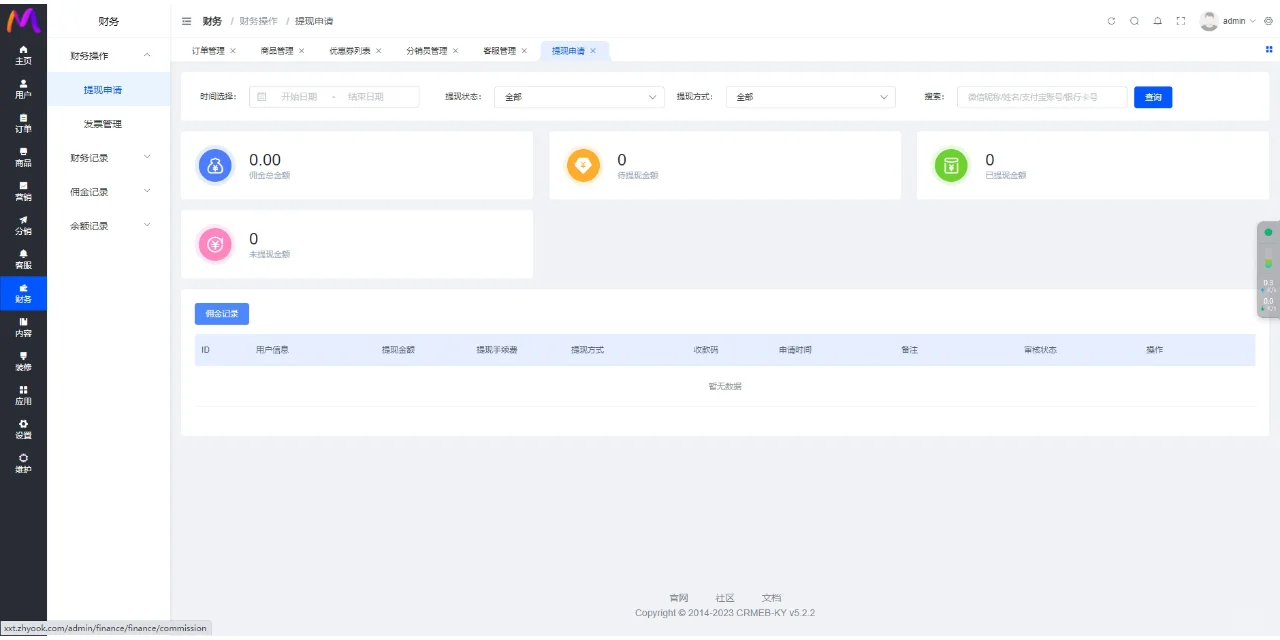
Task: Click the 开始日期 start date field
Action: click(299, 97)
